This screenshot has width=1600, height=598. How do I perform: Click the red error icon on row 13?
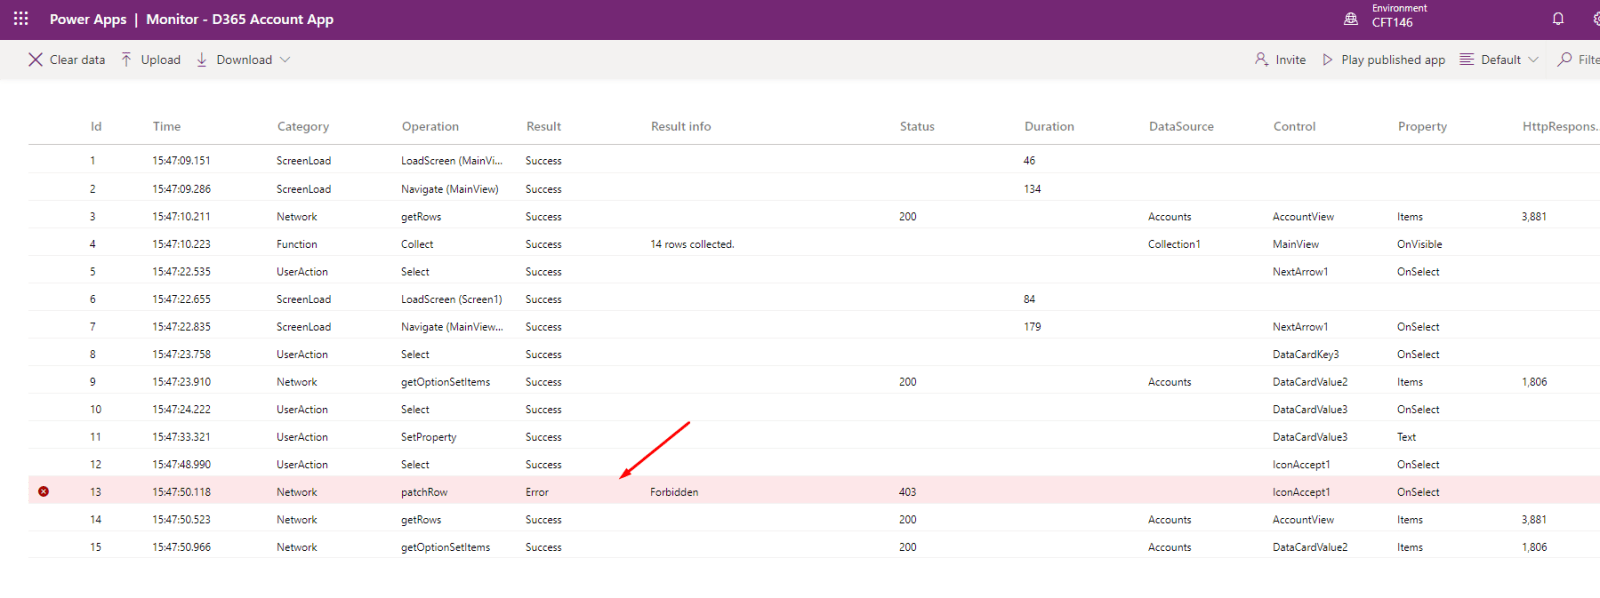[43, 492]
